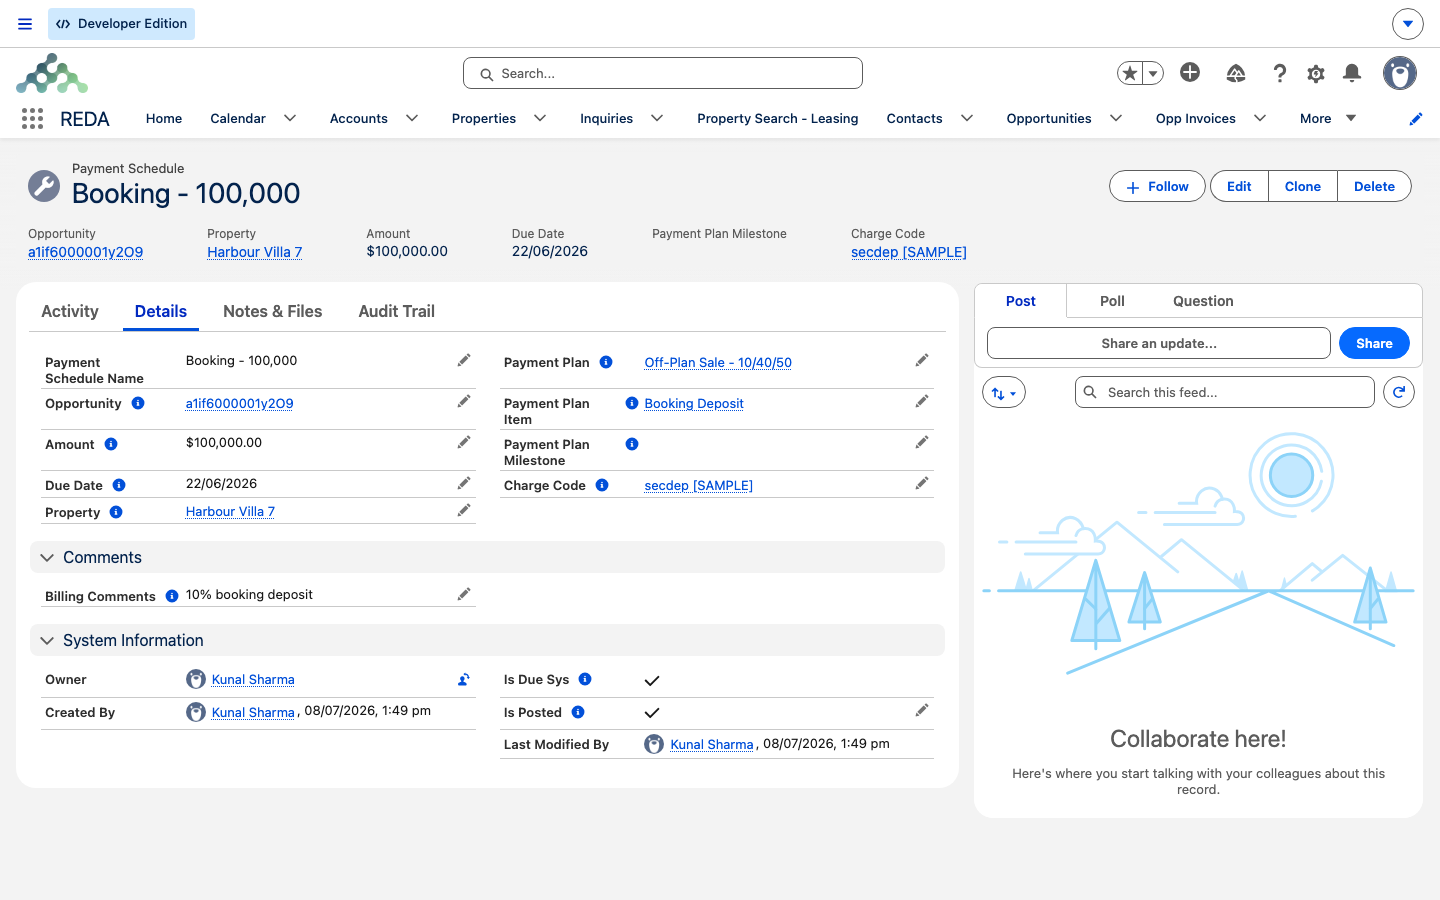Viewport: 1440px width, 900px height.
Task: Click the Help question mark icon
Action: [1279, 73]
